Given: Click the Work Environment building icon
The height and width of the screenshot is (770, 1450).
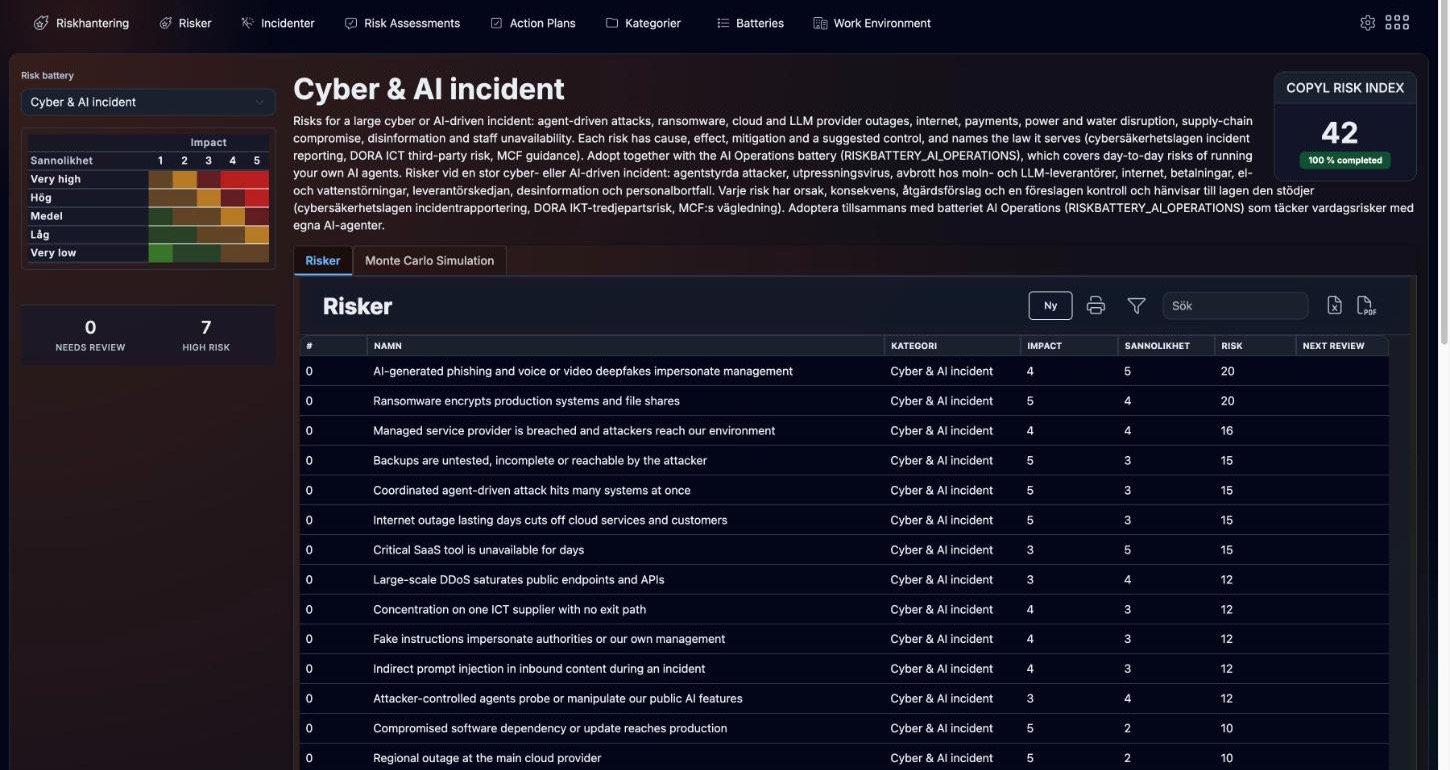Looking at the screenshot, I should pos(820,23).
